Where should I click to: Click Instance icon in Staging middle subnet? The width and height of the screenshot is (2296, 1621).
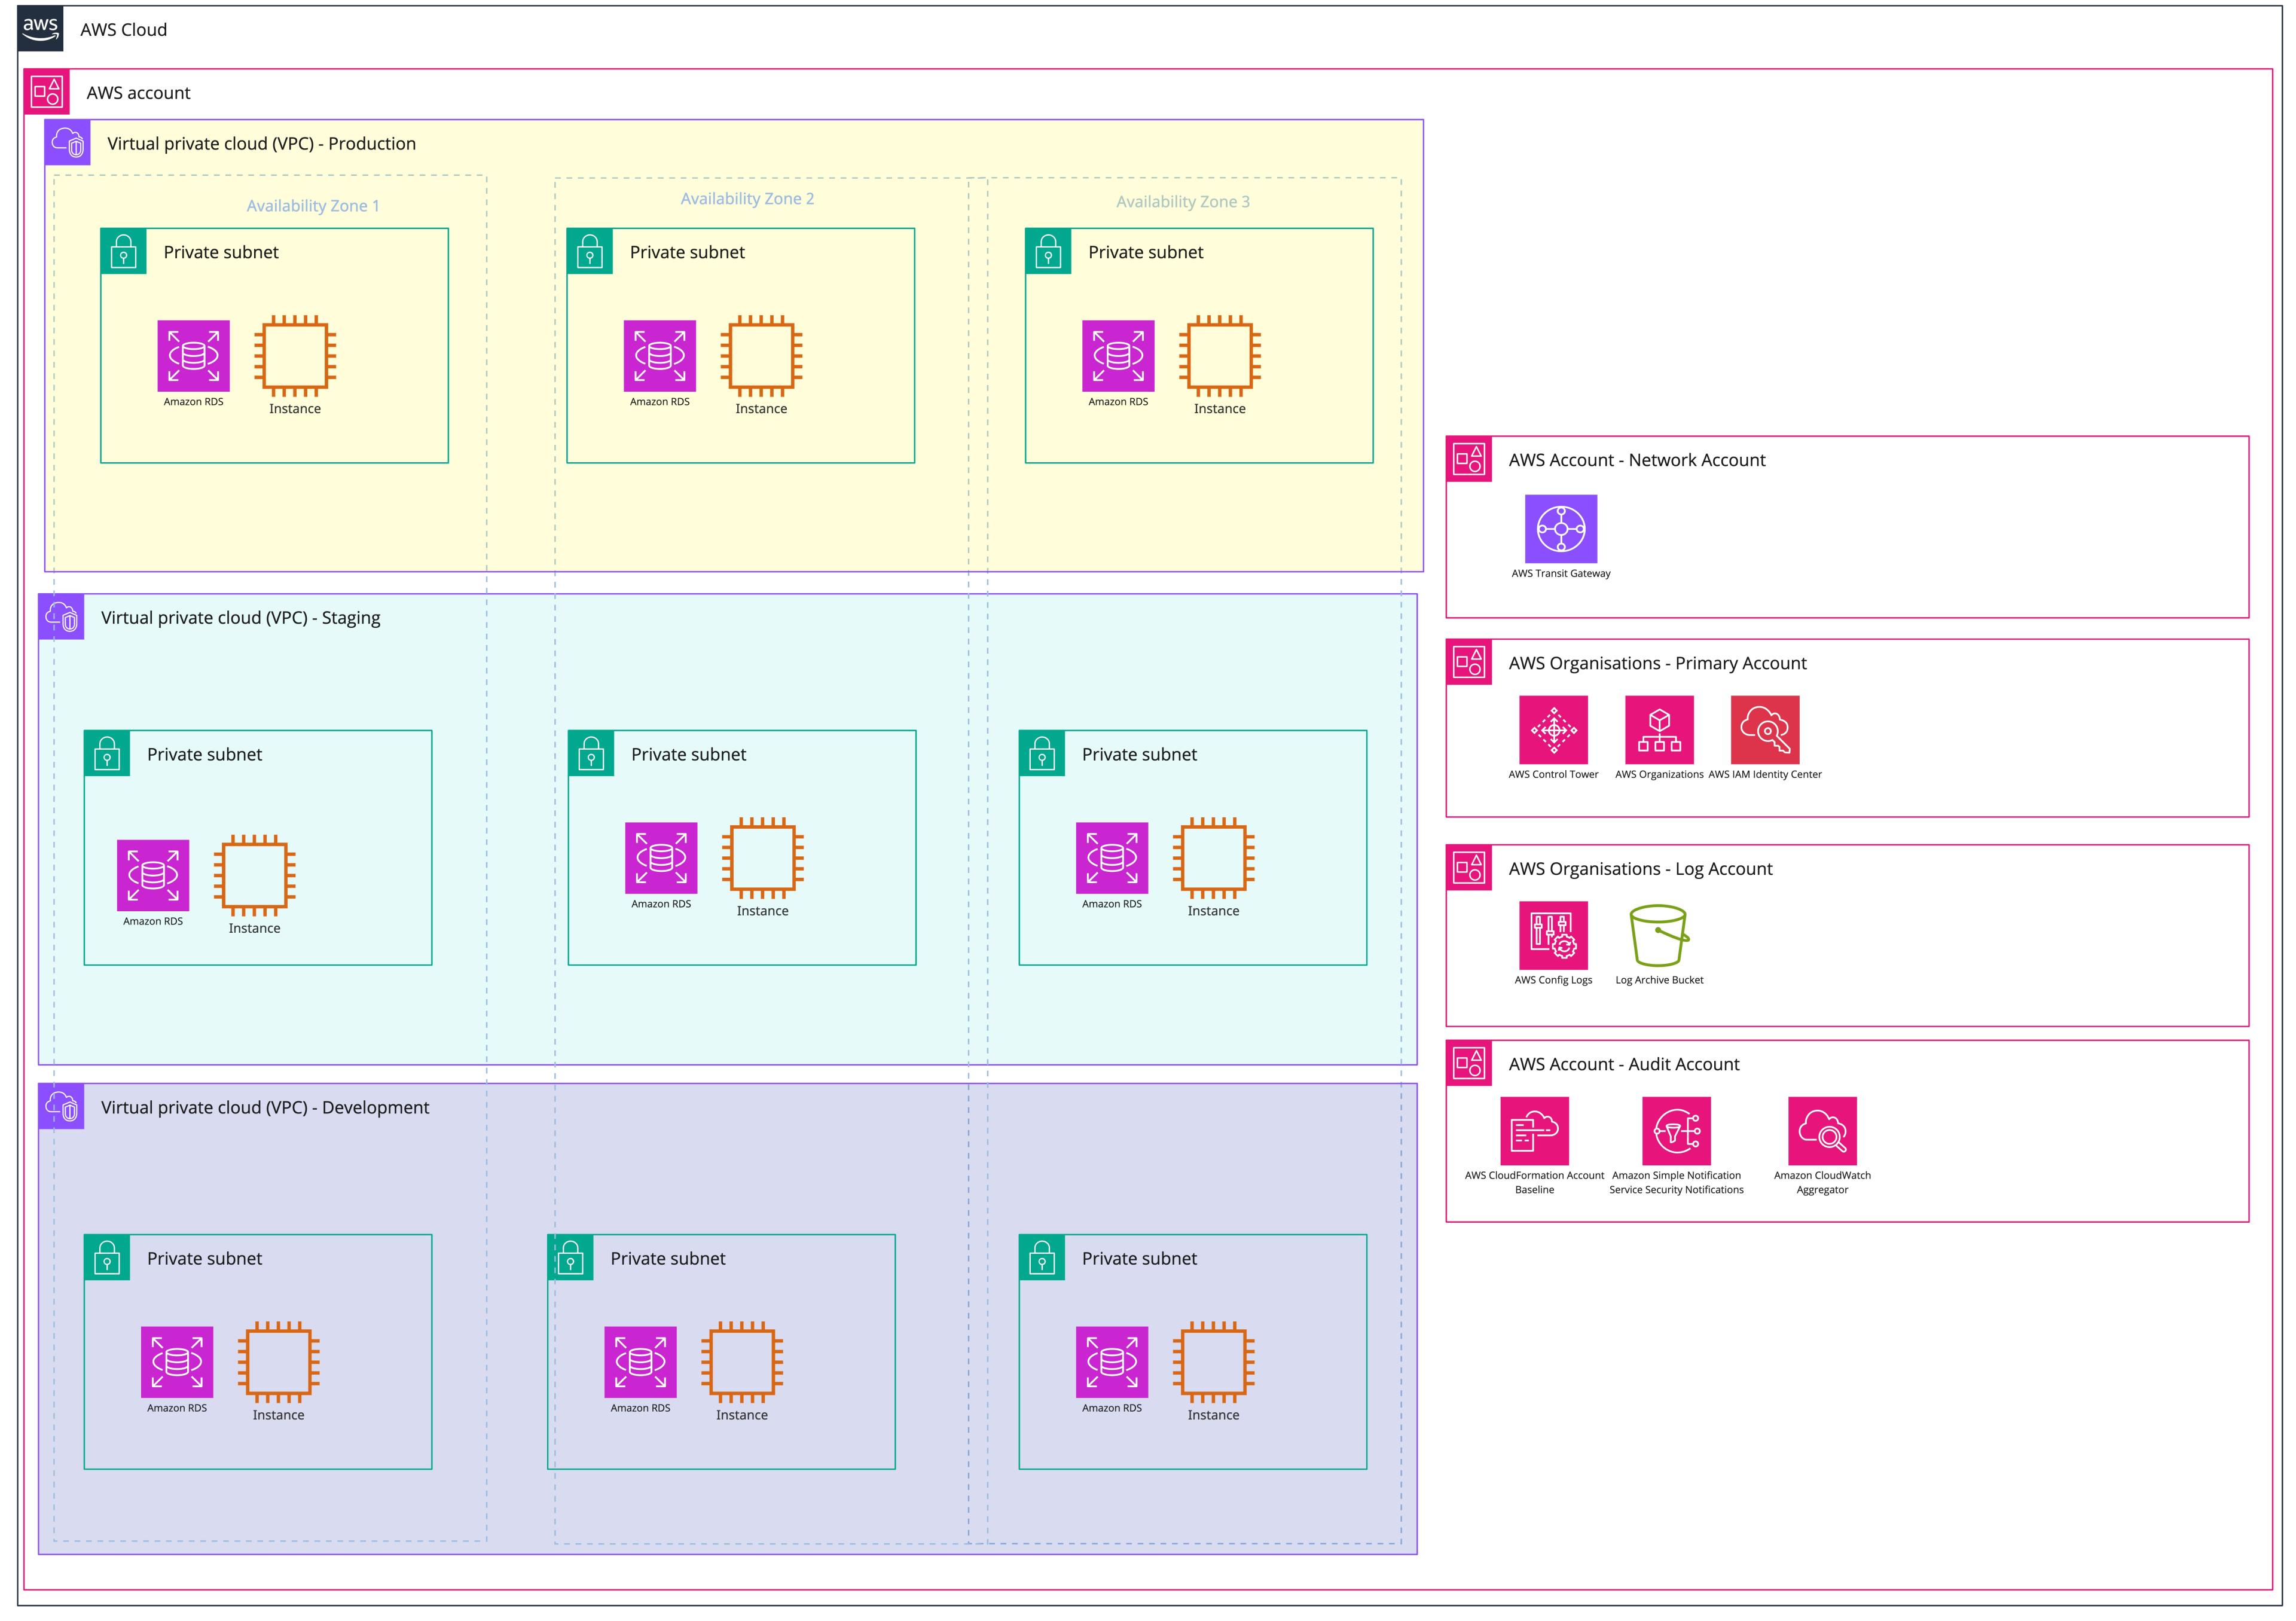pos(763,858)
